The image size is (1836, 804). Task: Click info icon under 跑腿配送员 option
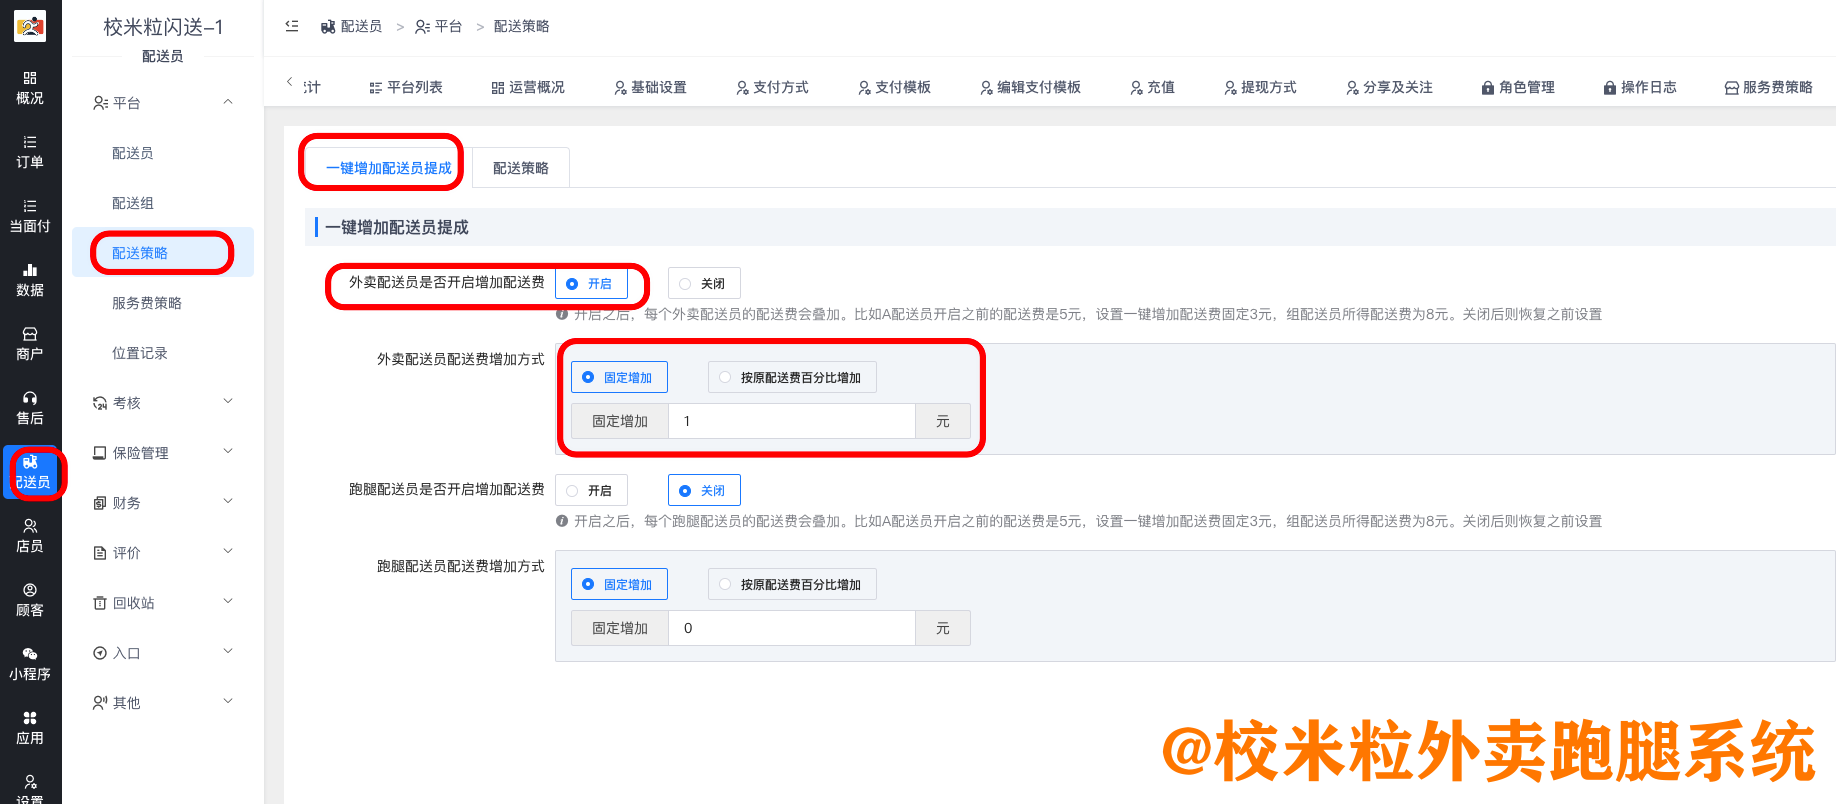click(562, 521)
